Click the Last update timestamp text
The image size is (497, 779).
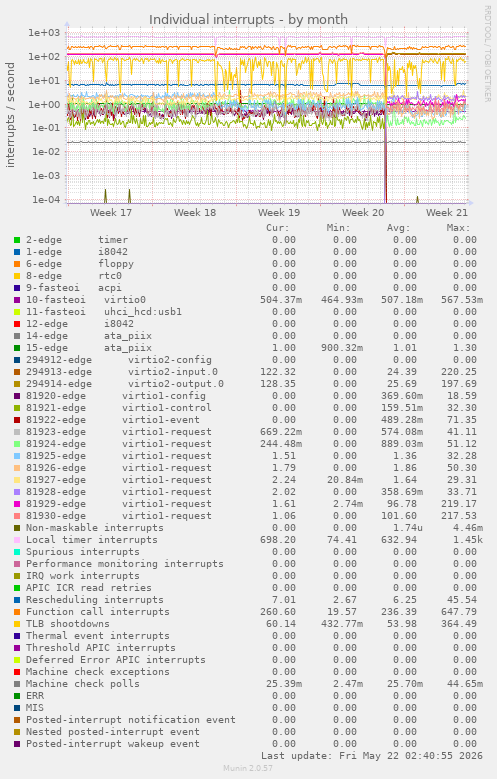click(x=372, y=756)
